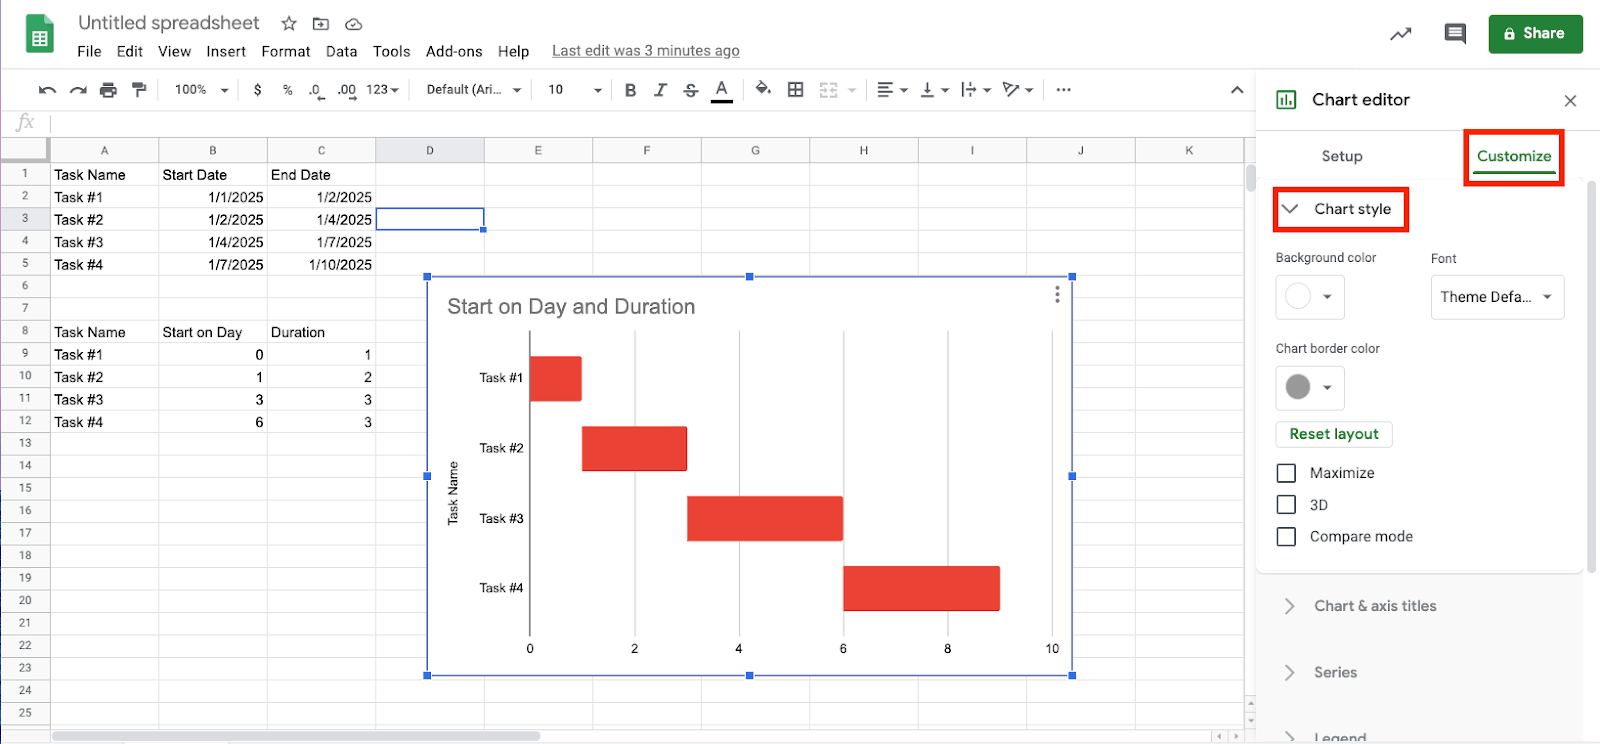Click the Reset layout button

1333,434
